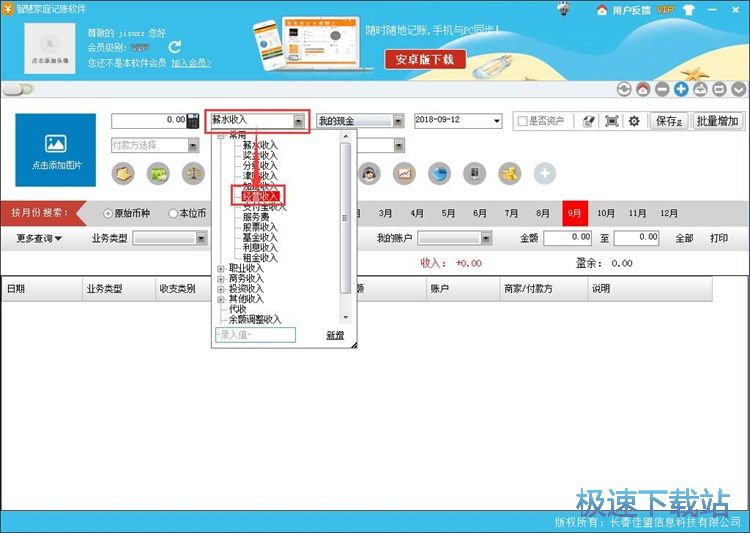Click the 保存 button

tap(668, 121)
